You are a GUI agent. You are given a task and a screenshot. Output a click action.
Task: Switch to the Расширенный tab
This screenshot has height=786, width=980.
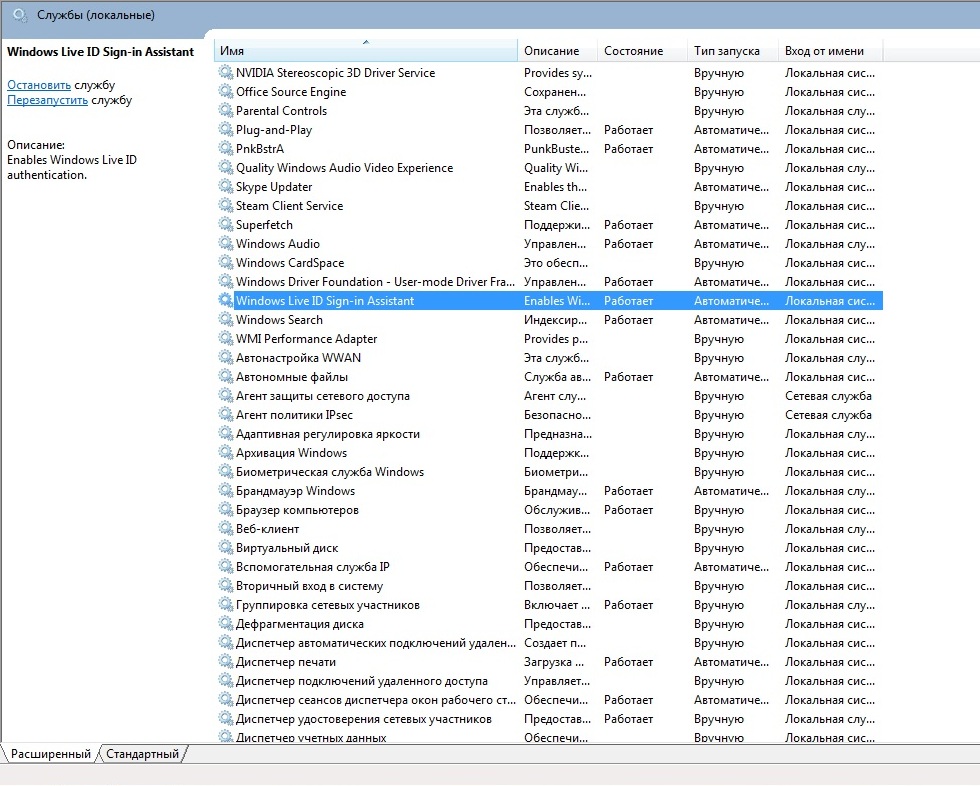[x=49, y=754]
